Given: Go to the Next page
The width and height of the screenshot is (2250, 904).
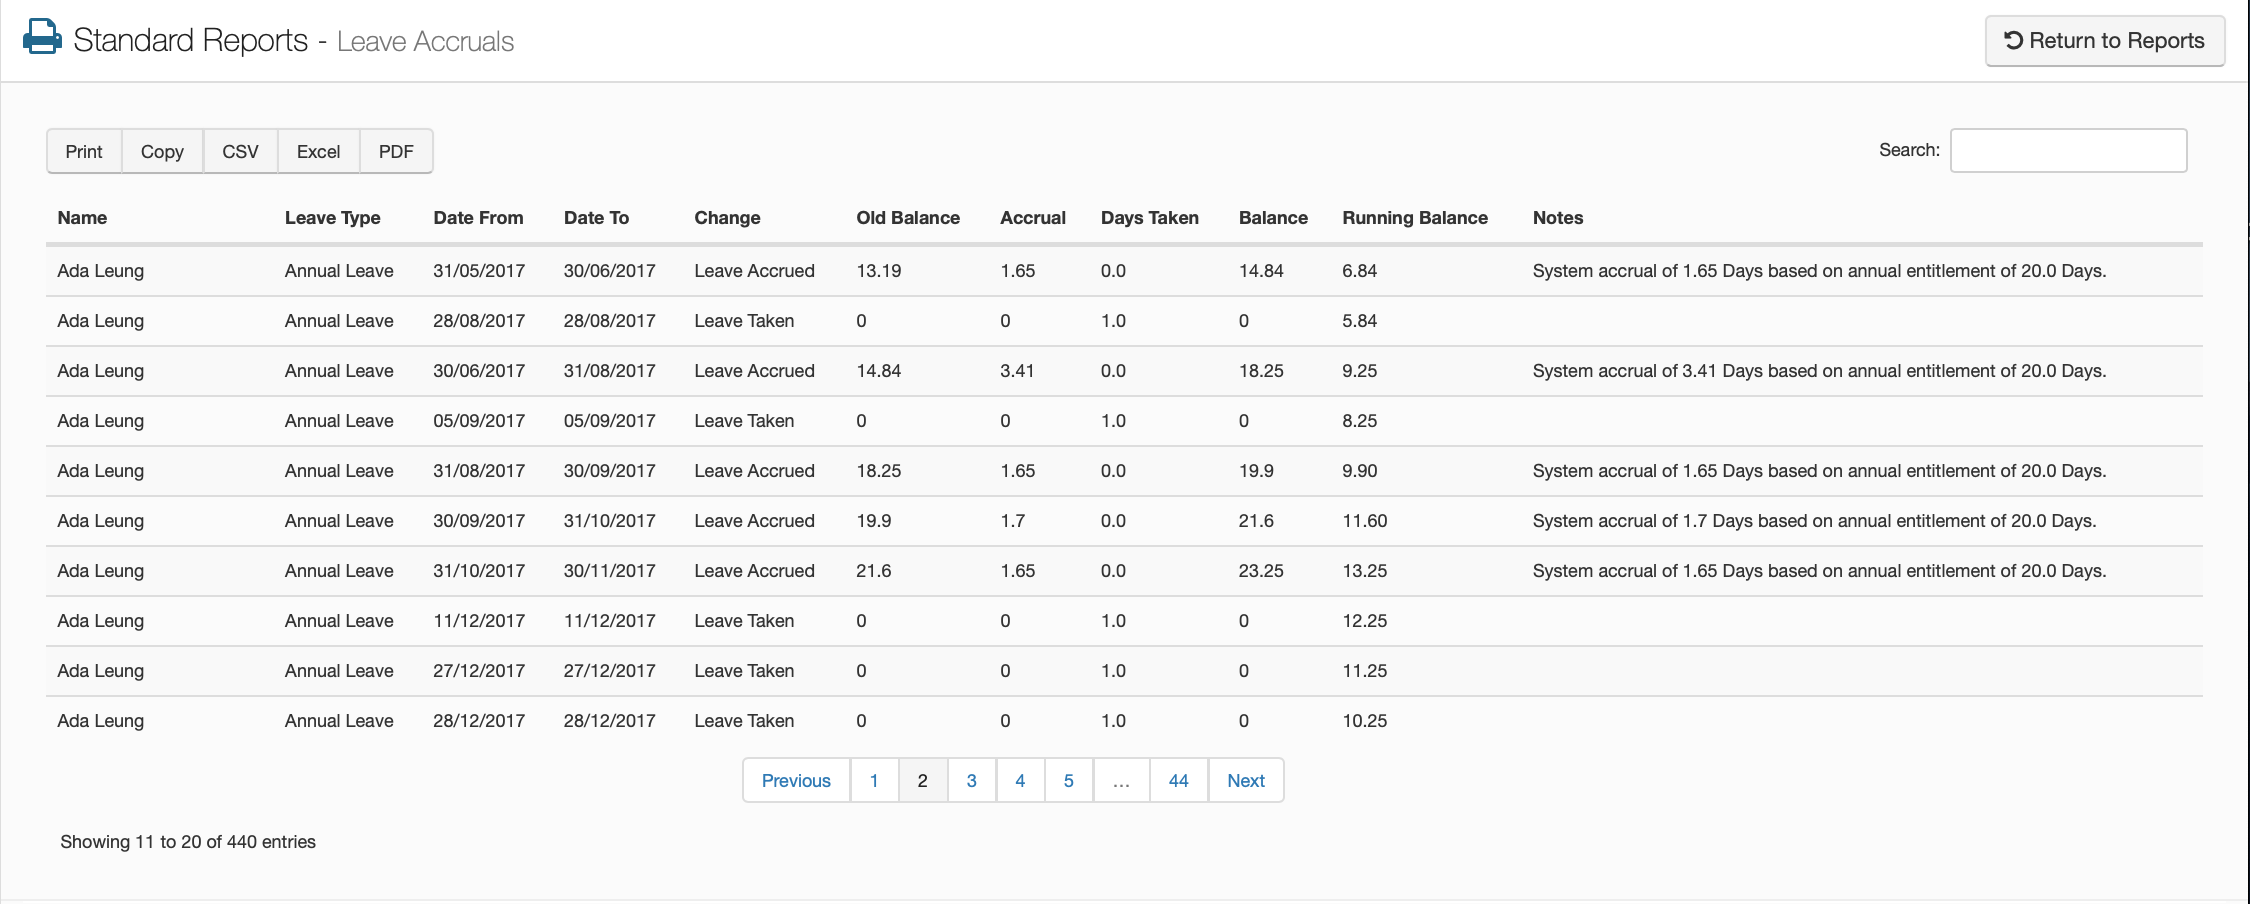Looking at the screenshot, I should click(1246, 781).
